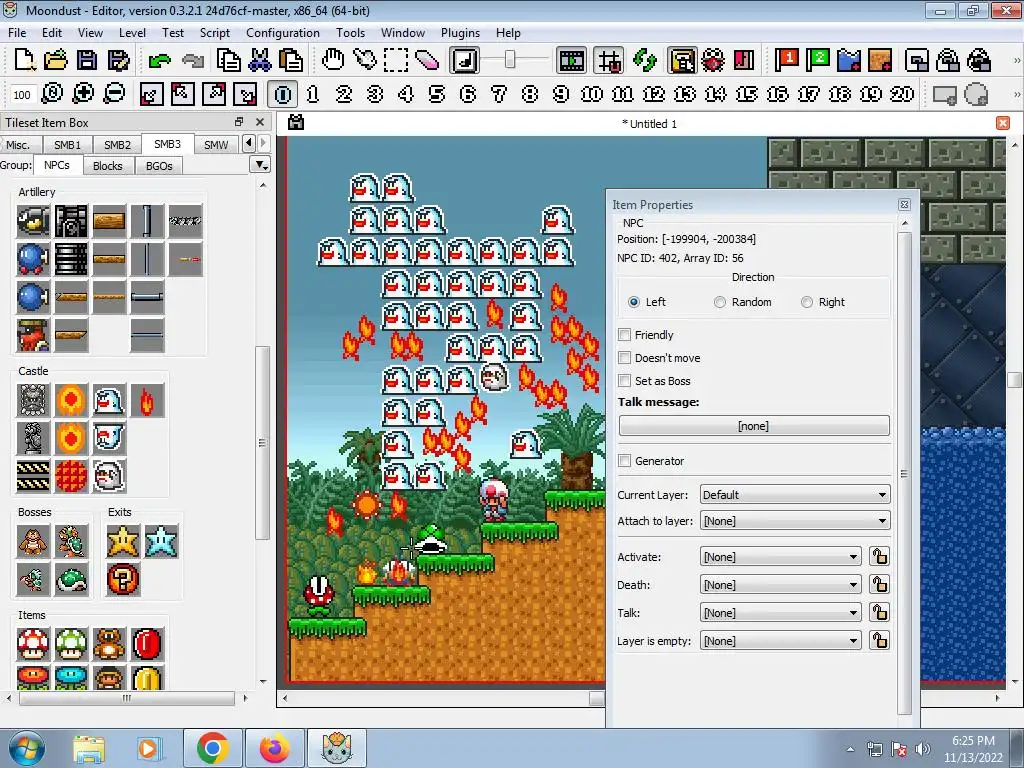Click the red flag player 1 start

coord(787,61)
